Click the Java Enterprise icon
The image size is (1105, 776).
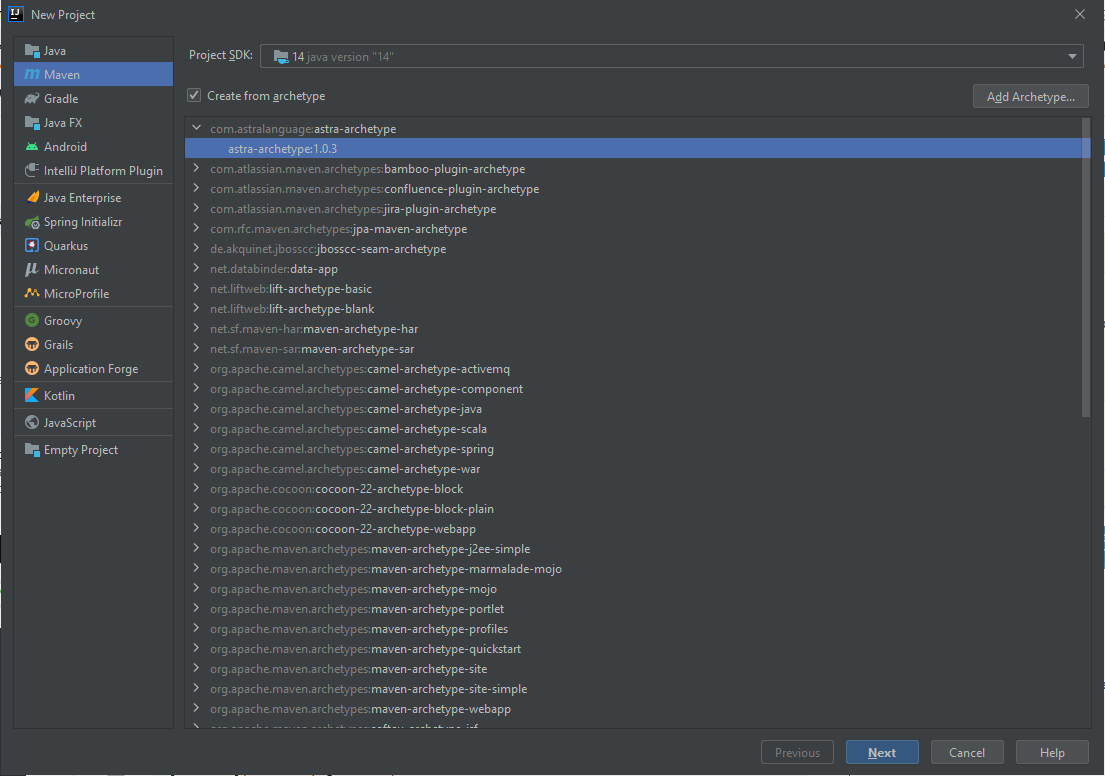pos(32,197)
